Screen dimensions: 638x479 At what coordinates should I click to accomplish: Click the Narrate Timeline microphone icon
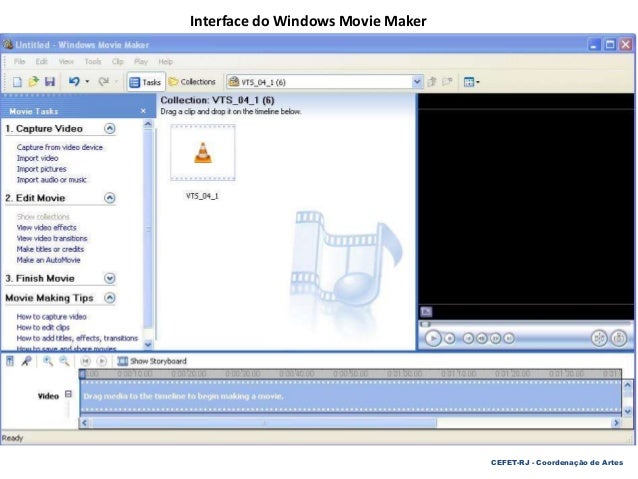click(x=26, y=361)
